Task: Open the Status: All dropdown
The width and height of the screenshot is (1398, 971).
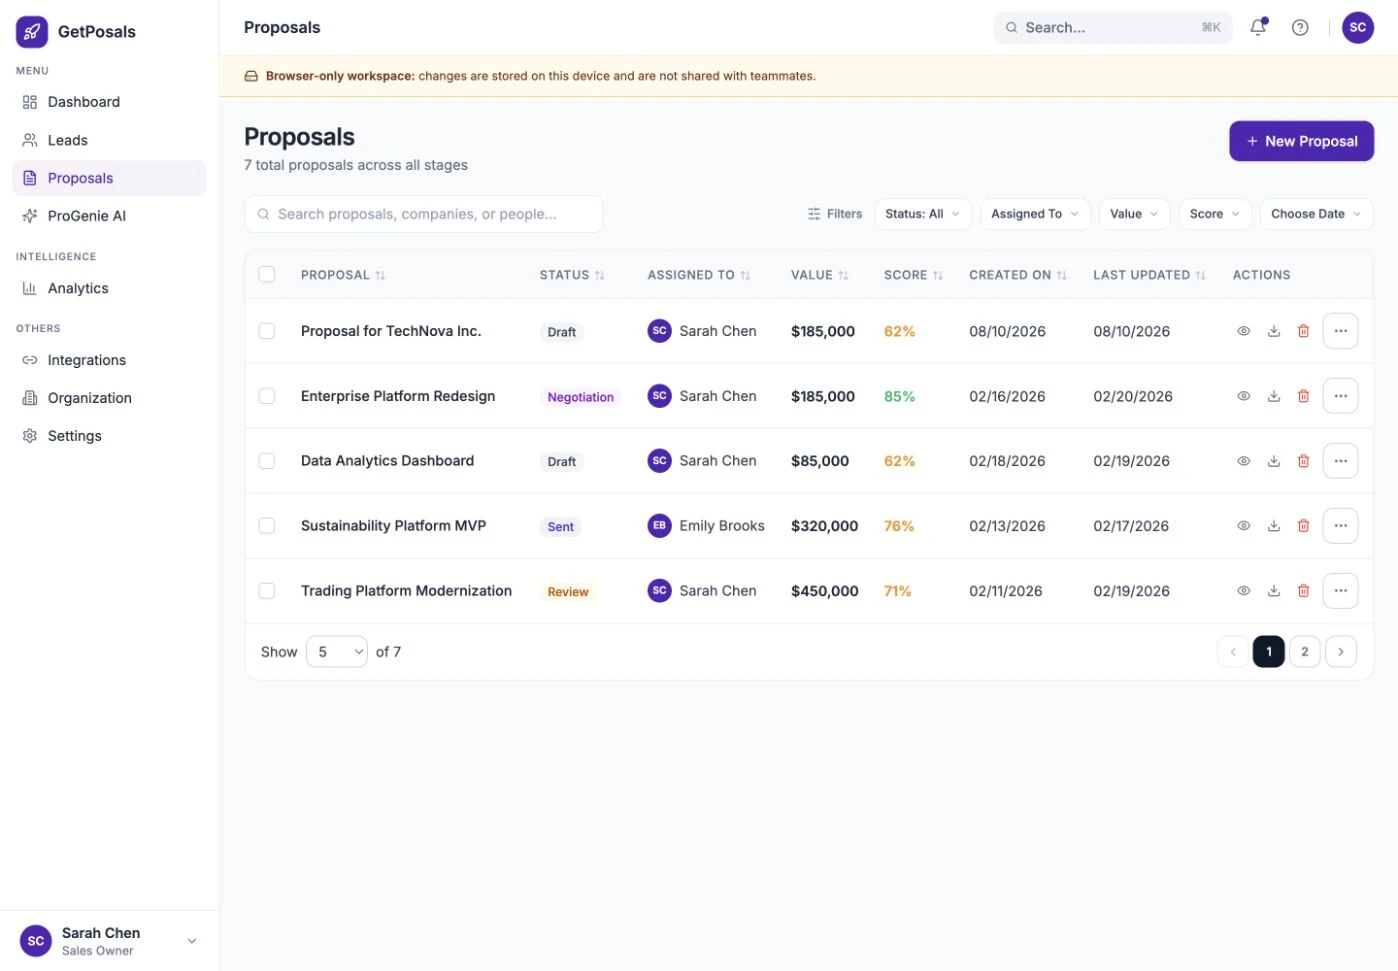Action: [922, 214]
